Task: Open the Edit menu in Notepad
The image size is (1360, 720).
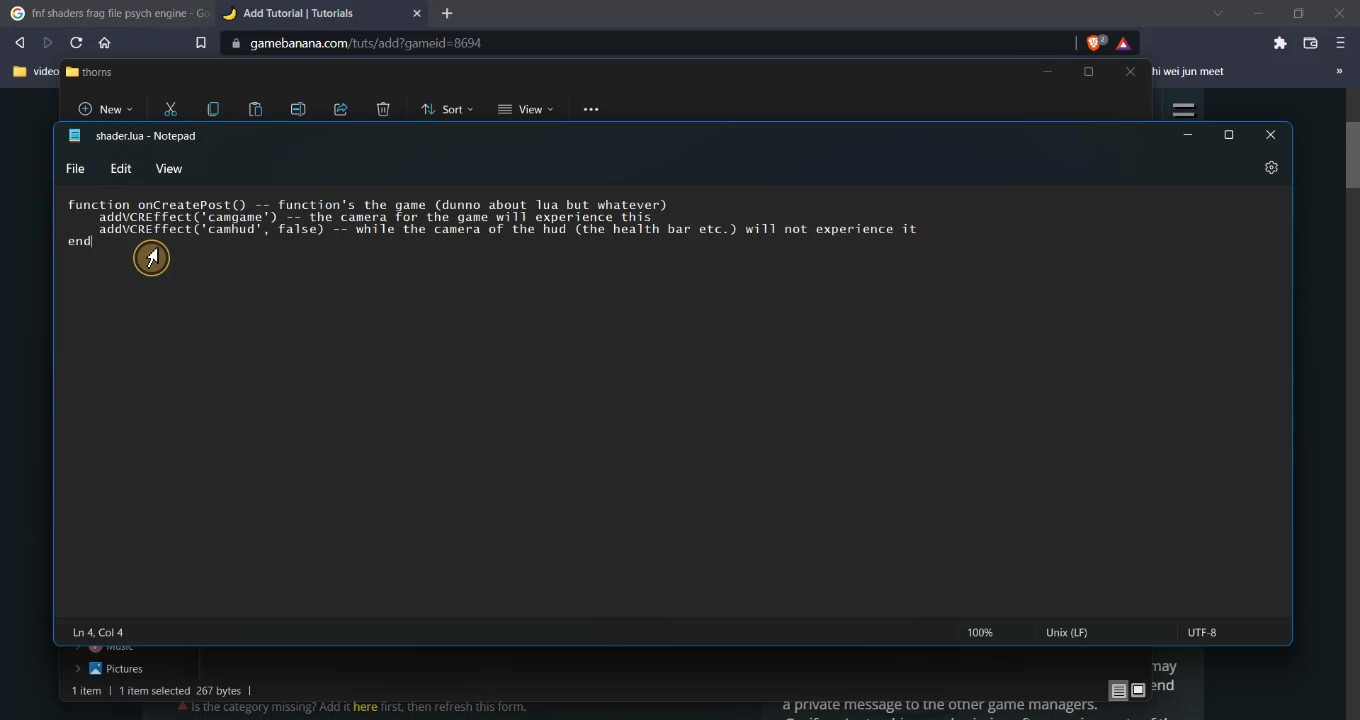Action: click(120, 168)
